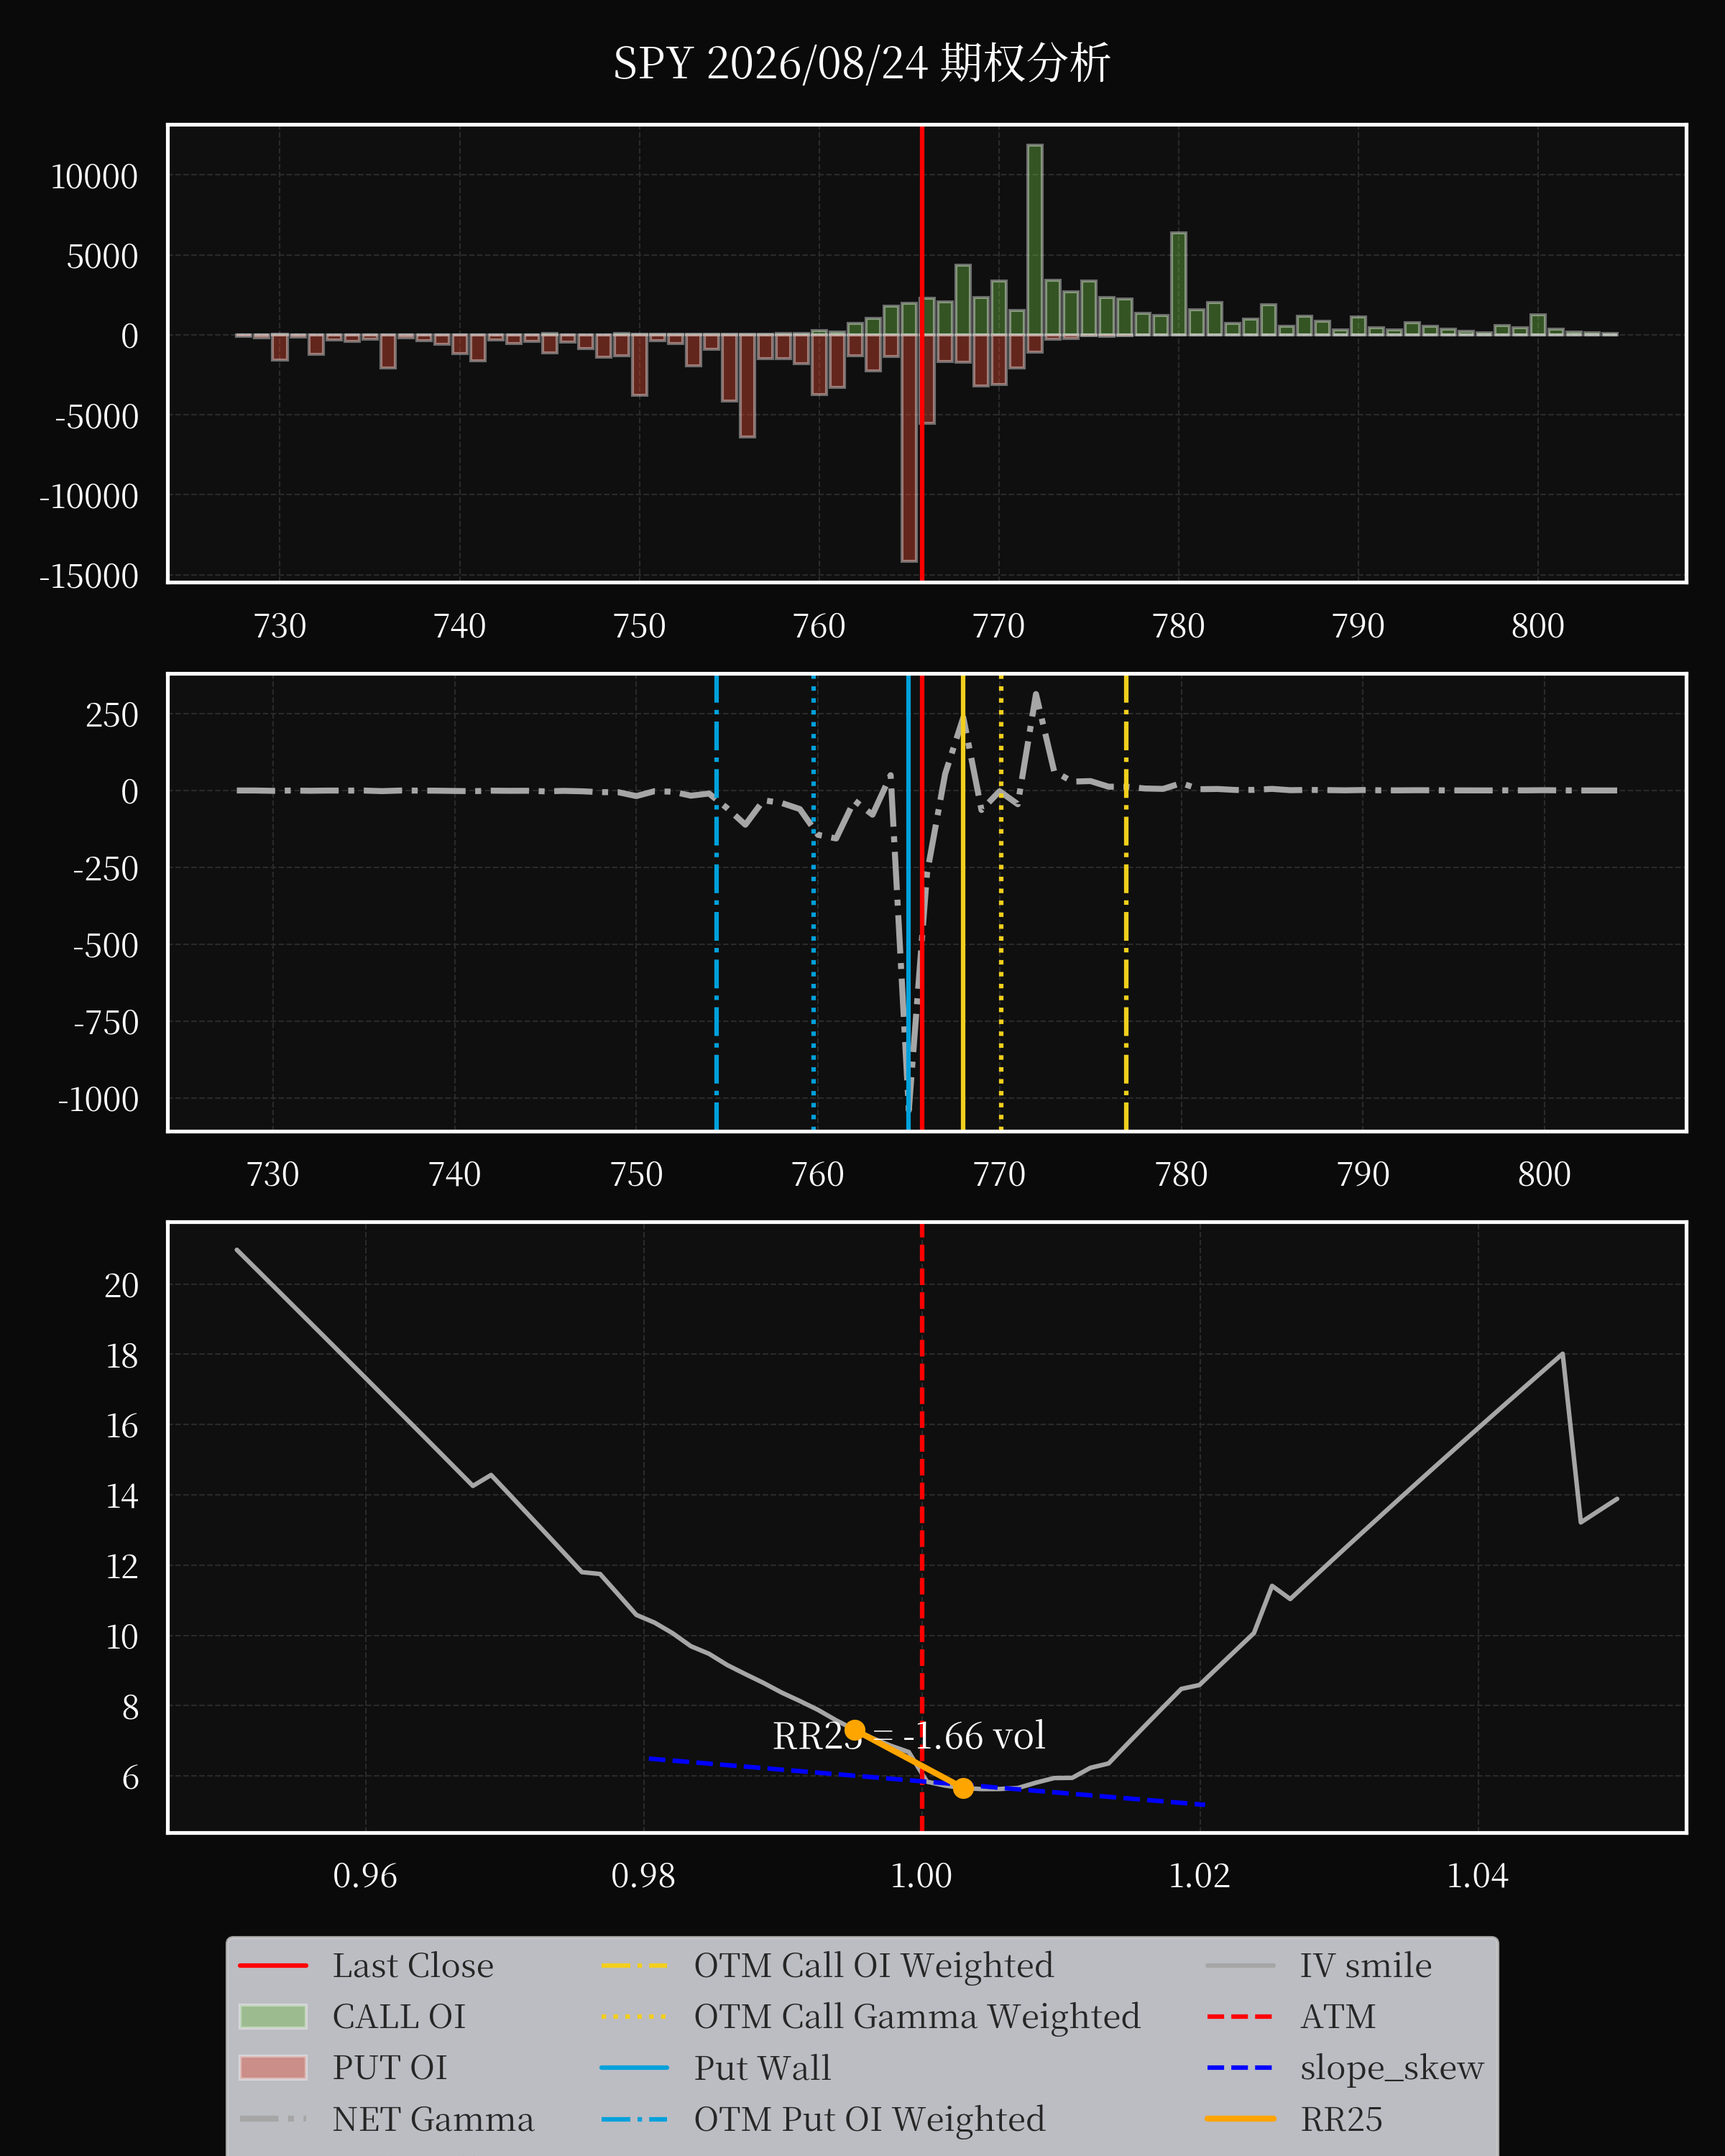Click the left orange RR25 marker dot
This screenshot has width=1725, height=2156.
pos(855,1730)
